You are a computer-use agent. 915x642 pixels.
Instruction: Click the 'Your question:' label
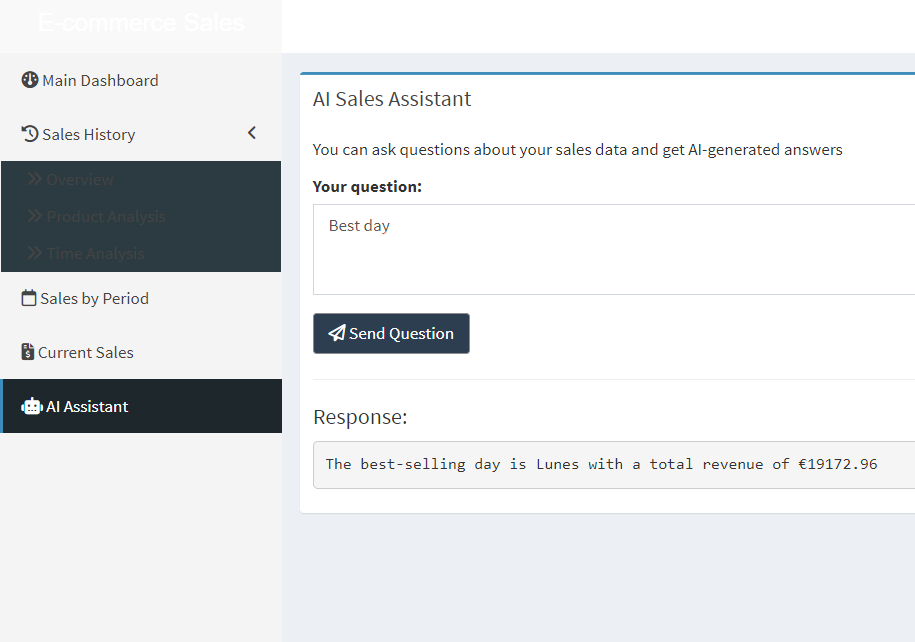(x=367, y=187)
